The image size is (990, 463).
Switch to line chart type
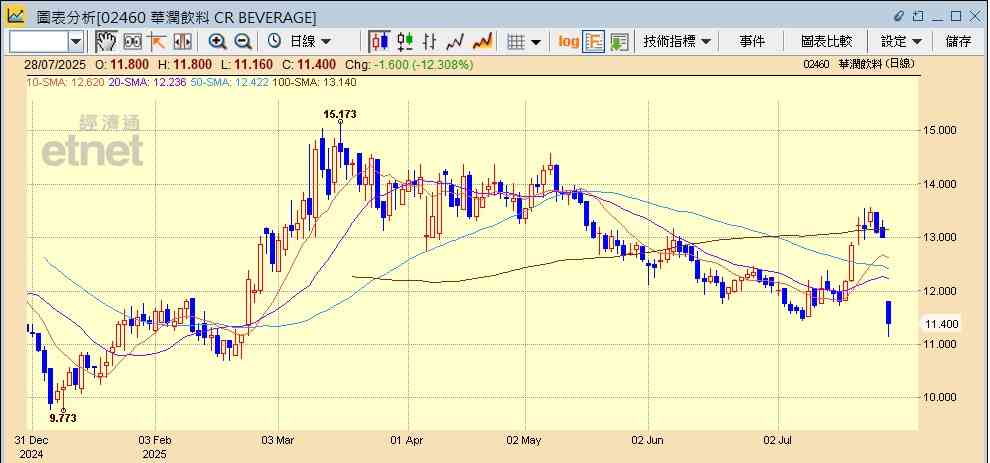coord(455,42)
